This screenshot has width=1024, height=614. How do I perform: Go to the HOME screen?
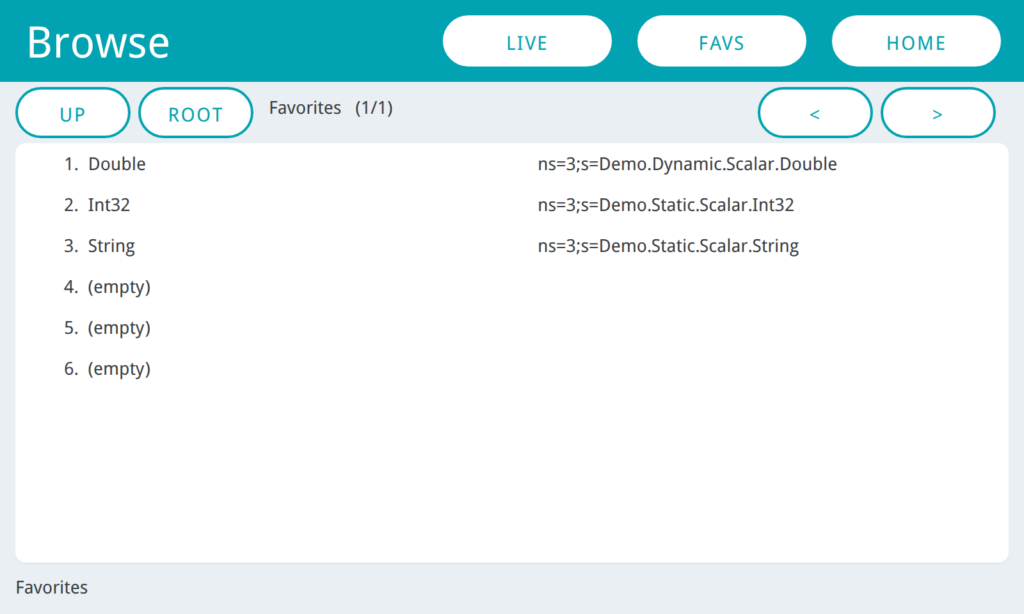tap(916, 41)
